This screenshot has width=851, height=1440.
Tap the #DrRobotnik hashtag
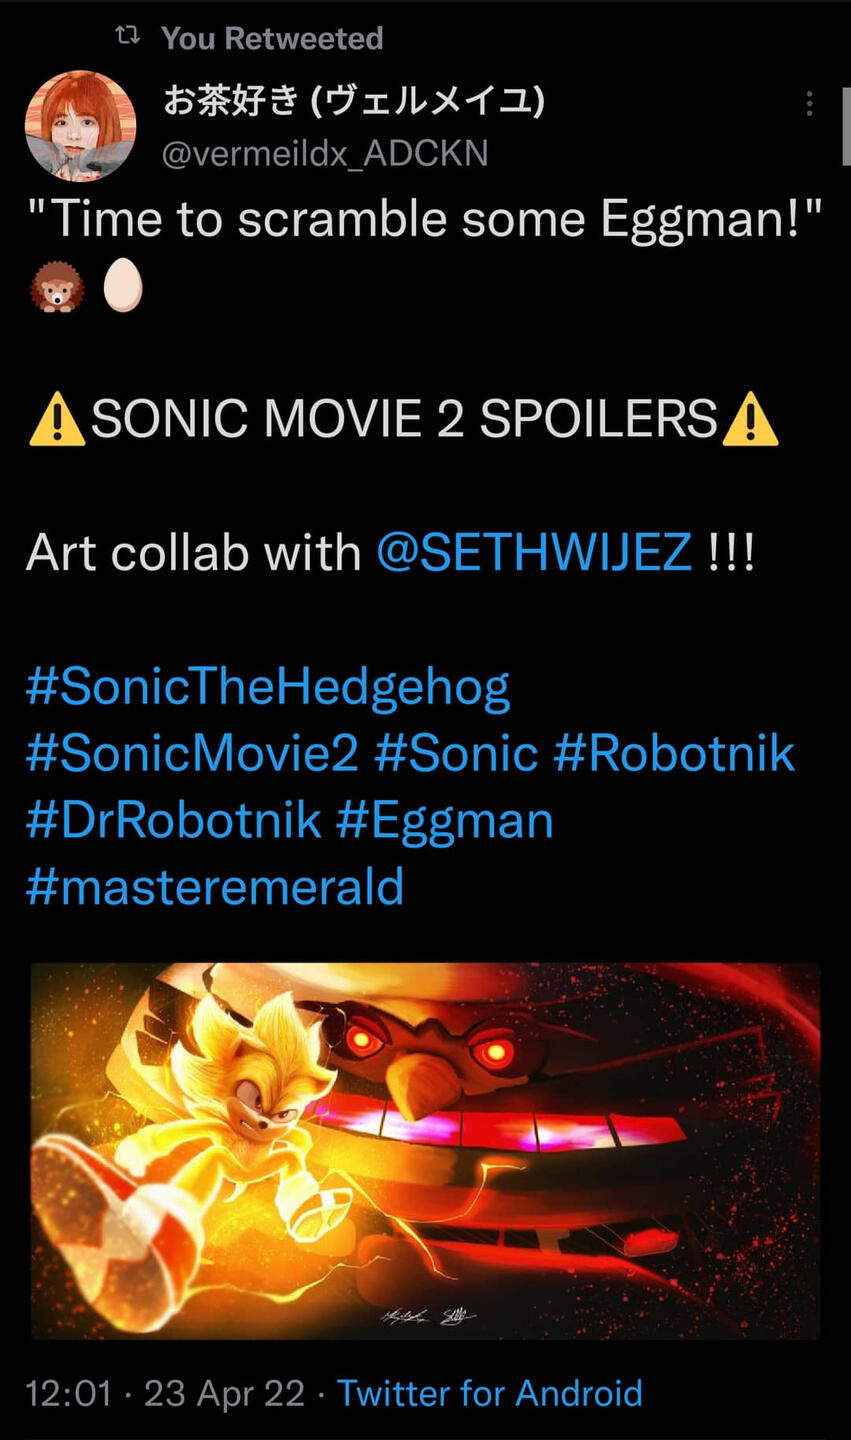pos(174,820)
